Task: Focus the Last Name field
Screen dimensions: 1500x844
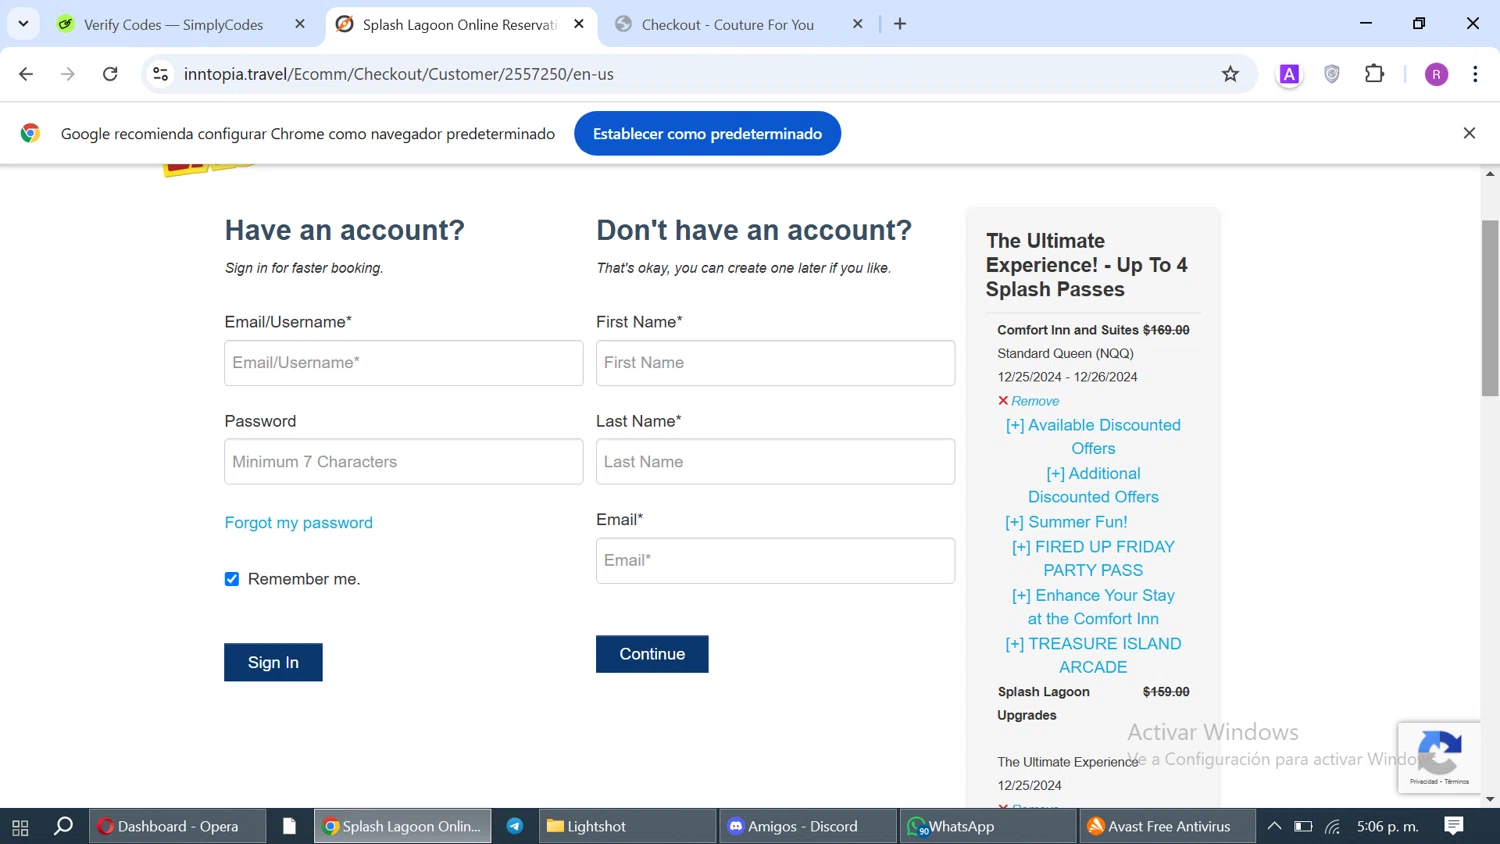Action: 775,462
